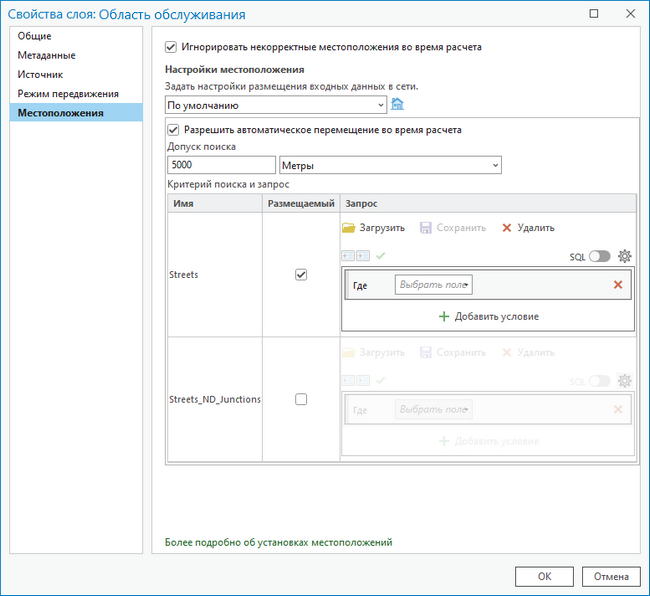650x596 pixels.
Task: Click the green plus Добавить условие icon
Action: click(444, 316)
